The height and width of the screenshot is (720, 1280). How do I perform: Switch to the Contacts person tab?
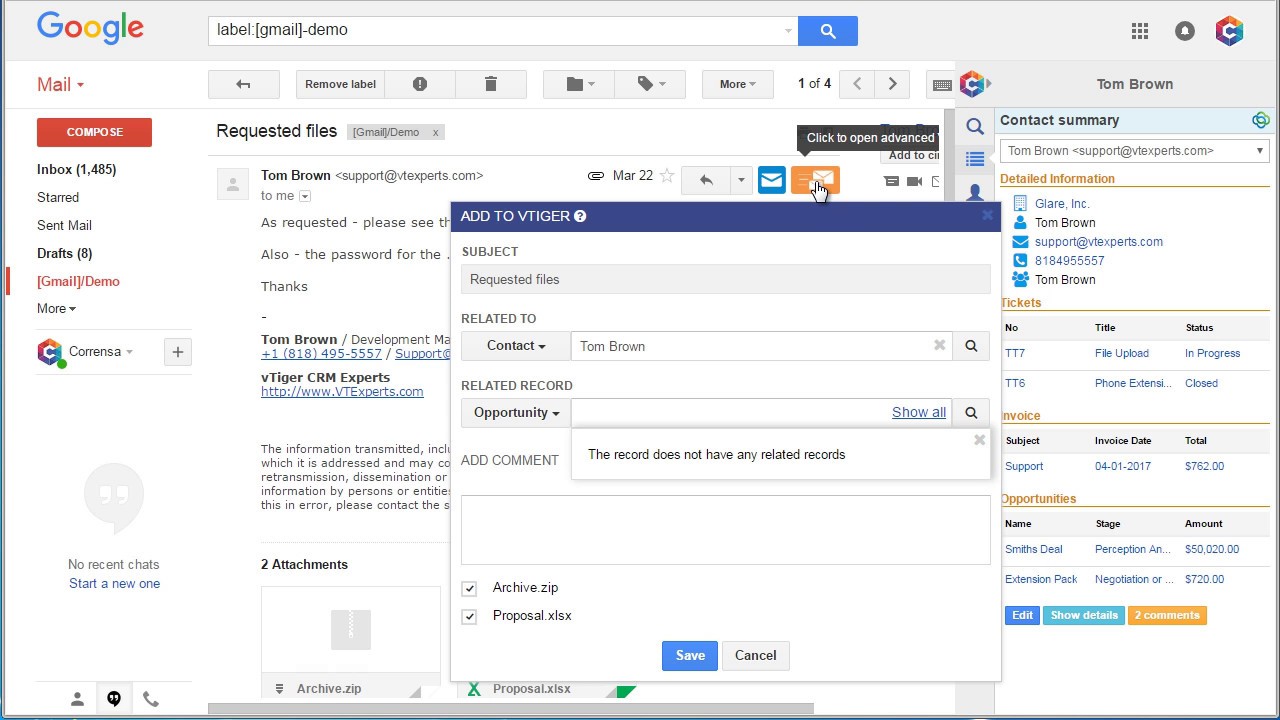[77, 699]
